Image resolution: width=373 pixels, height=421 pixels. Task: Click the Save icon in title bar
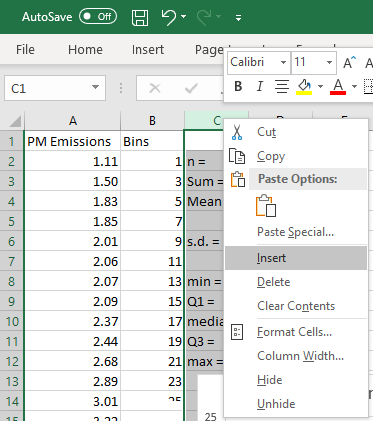140,17
